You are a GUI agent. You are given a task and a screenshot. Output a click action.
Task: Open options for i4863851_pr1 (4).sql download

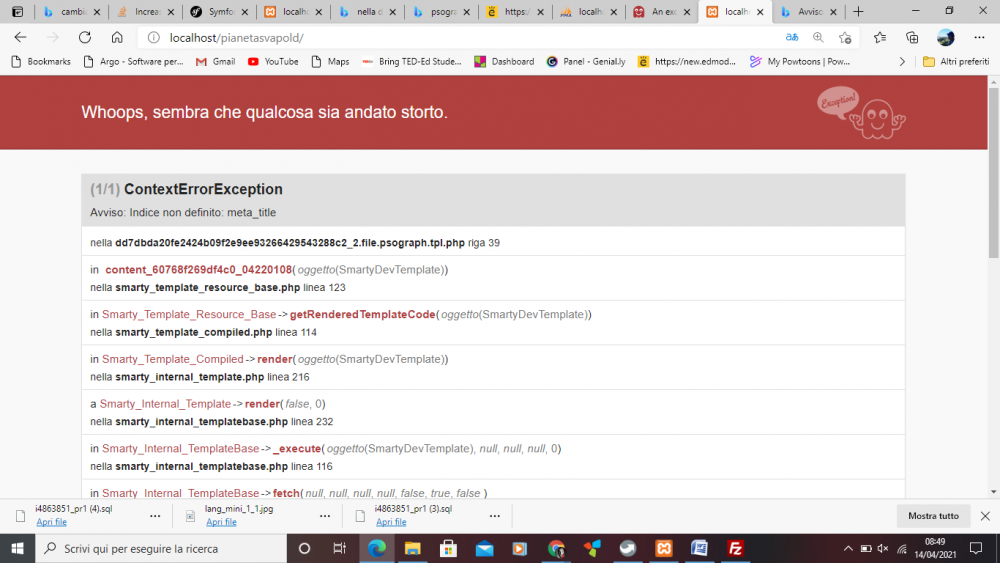click(155, 516)
